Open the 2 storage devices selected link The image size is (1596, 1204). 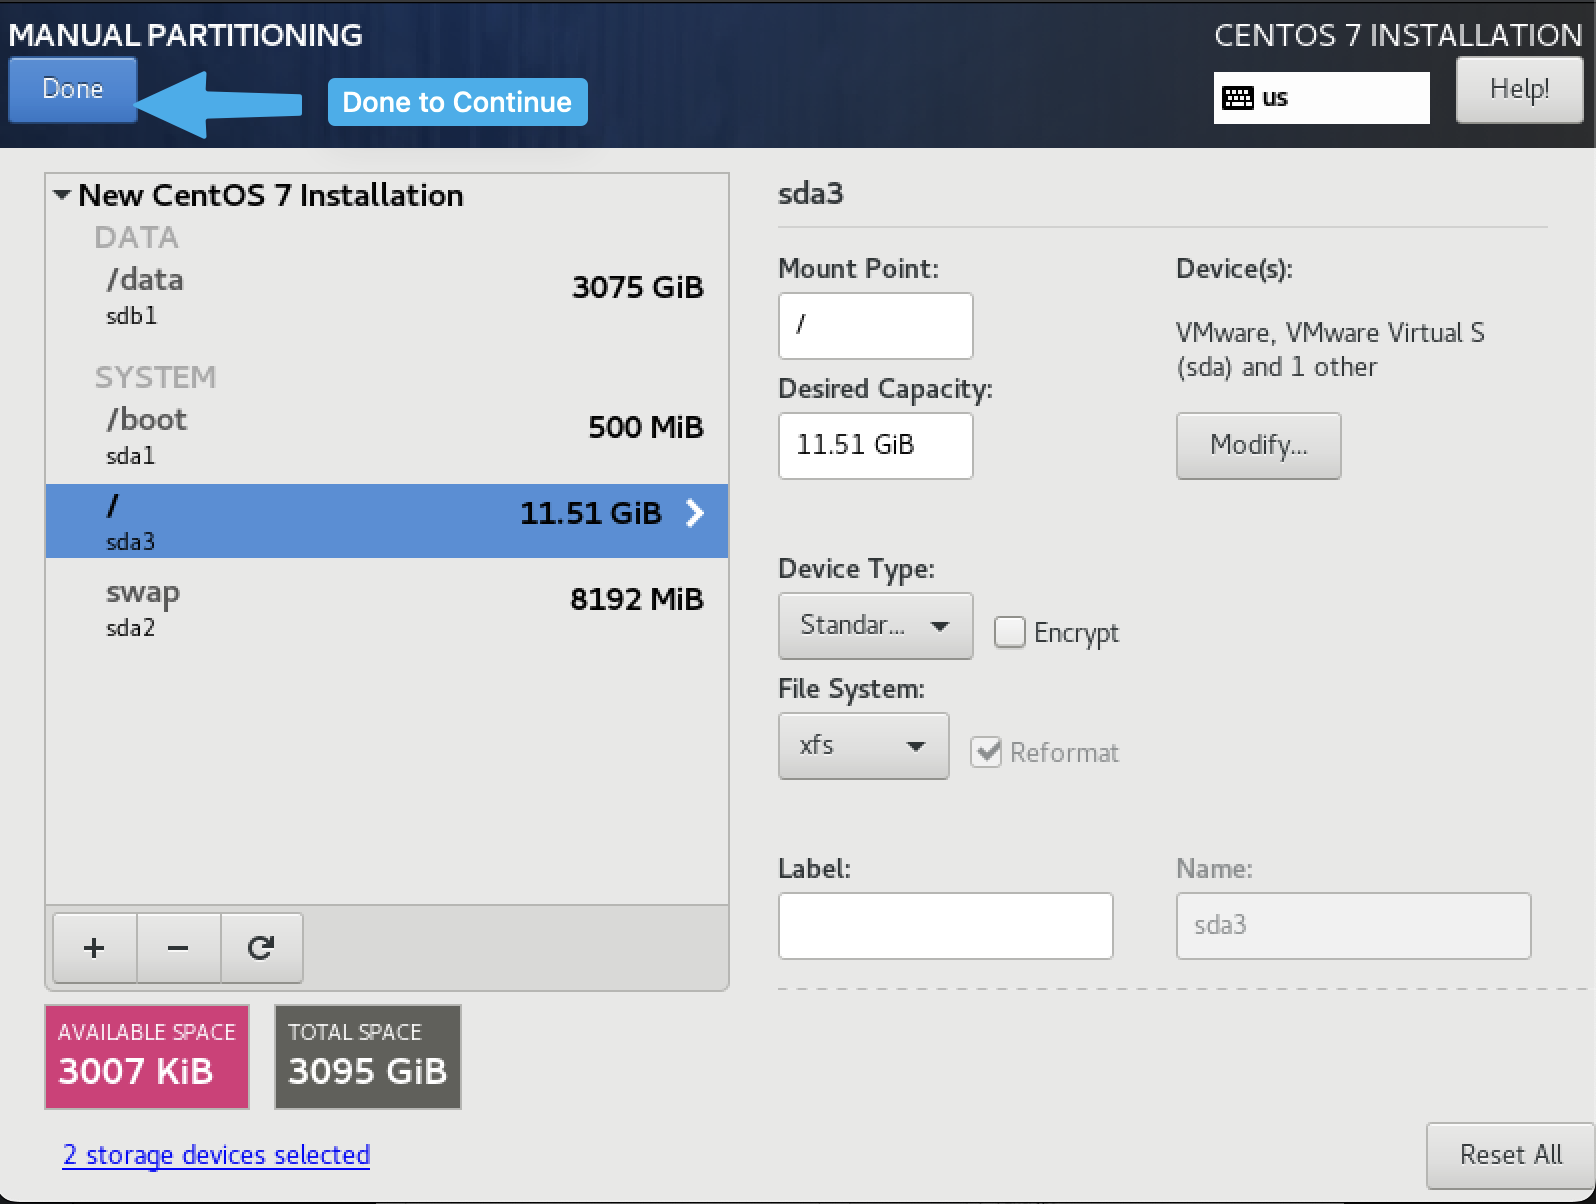point(216,1155)
